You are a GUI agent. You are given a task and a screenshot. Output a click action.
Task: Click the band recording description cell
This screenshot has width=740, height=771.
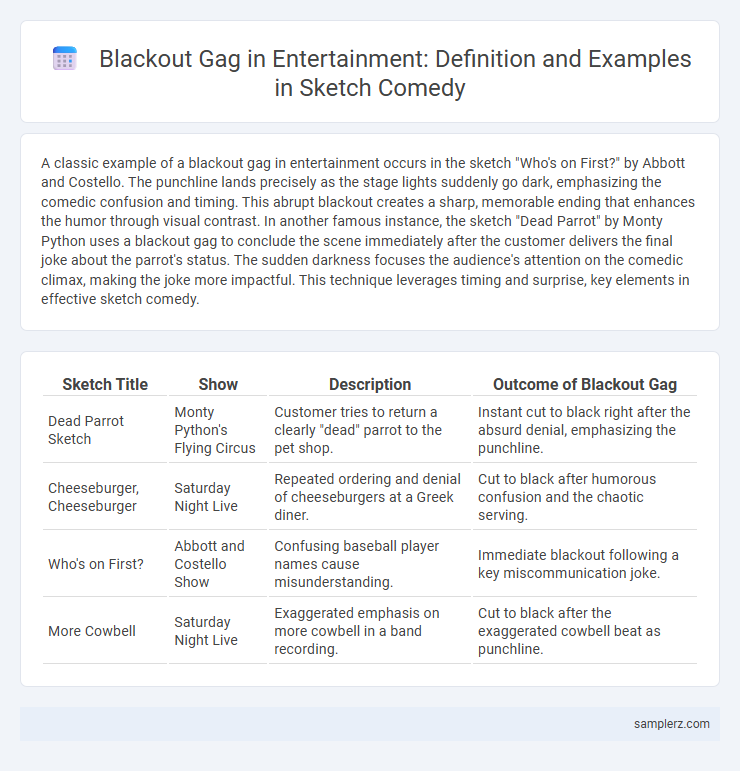point(370,630)
